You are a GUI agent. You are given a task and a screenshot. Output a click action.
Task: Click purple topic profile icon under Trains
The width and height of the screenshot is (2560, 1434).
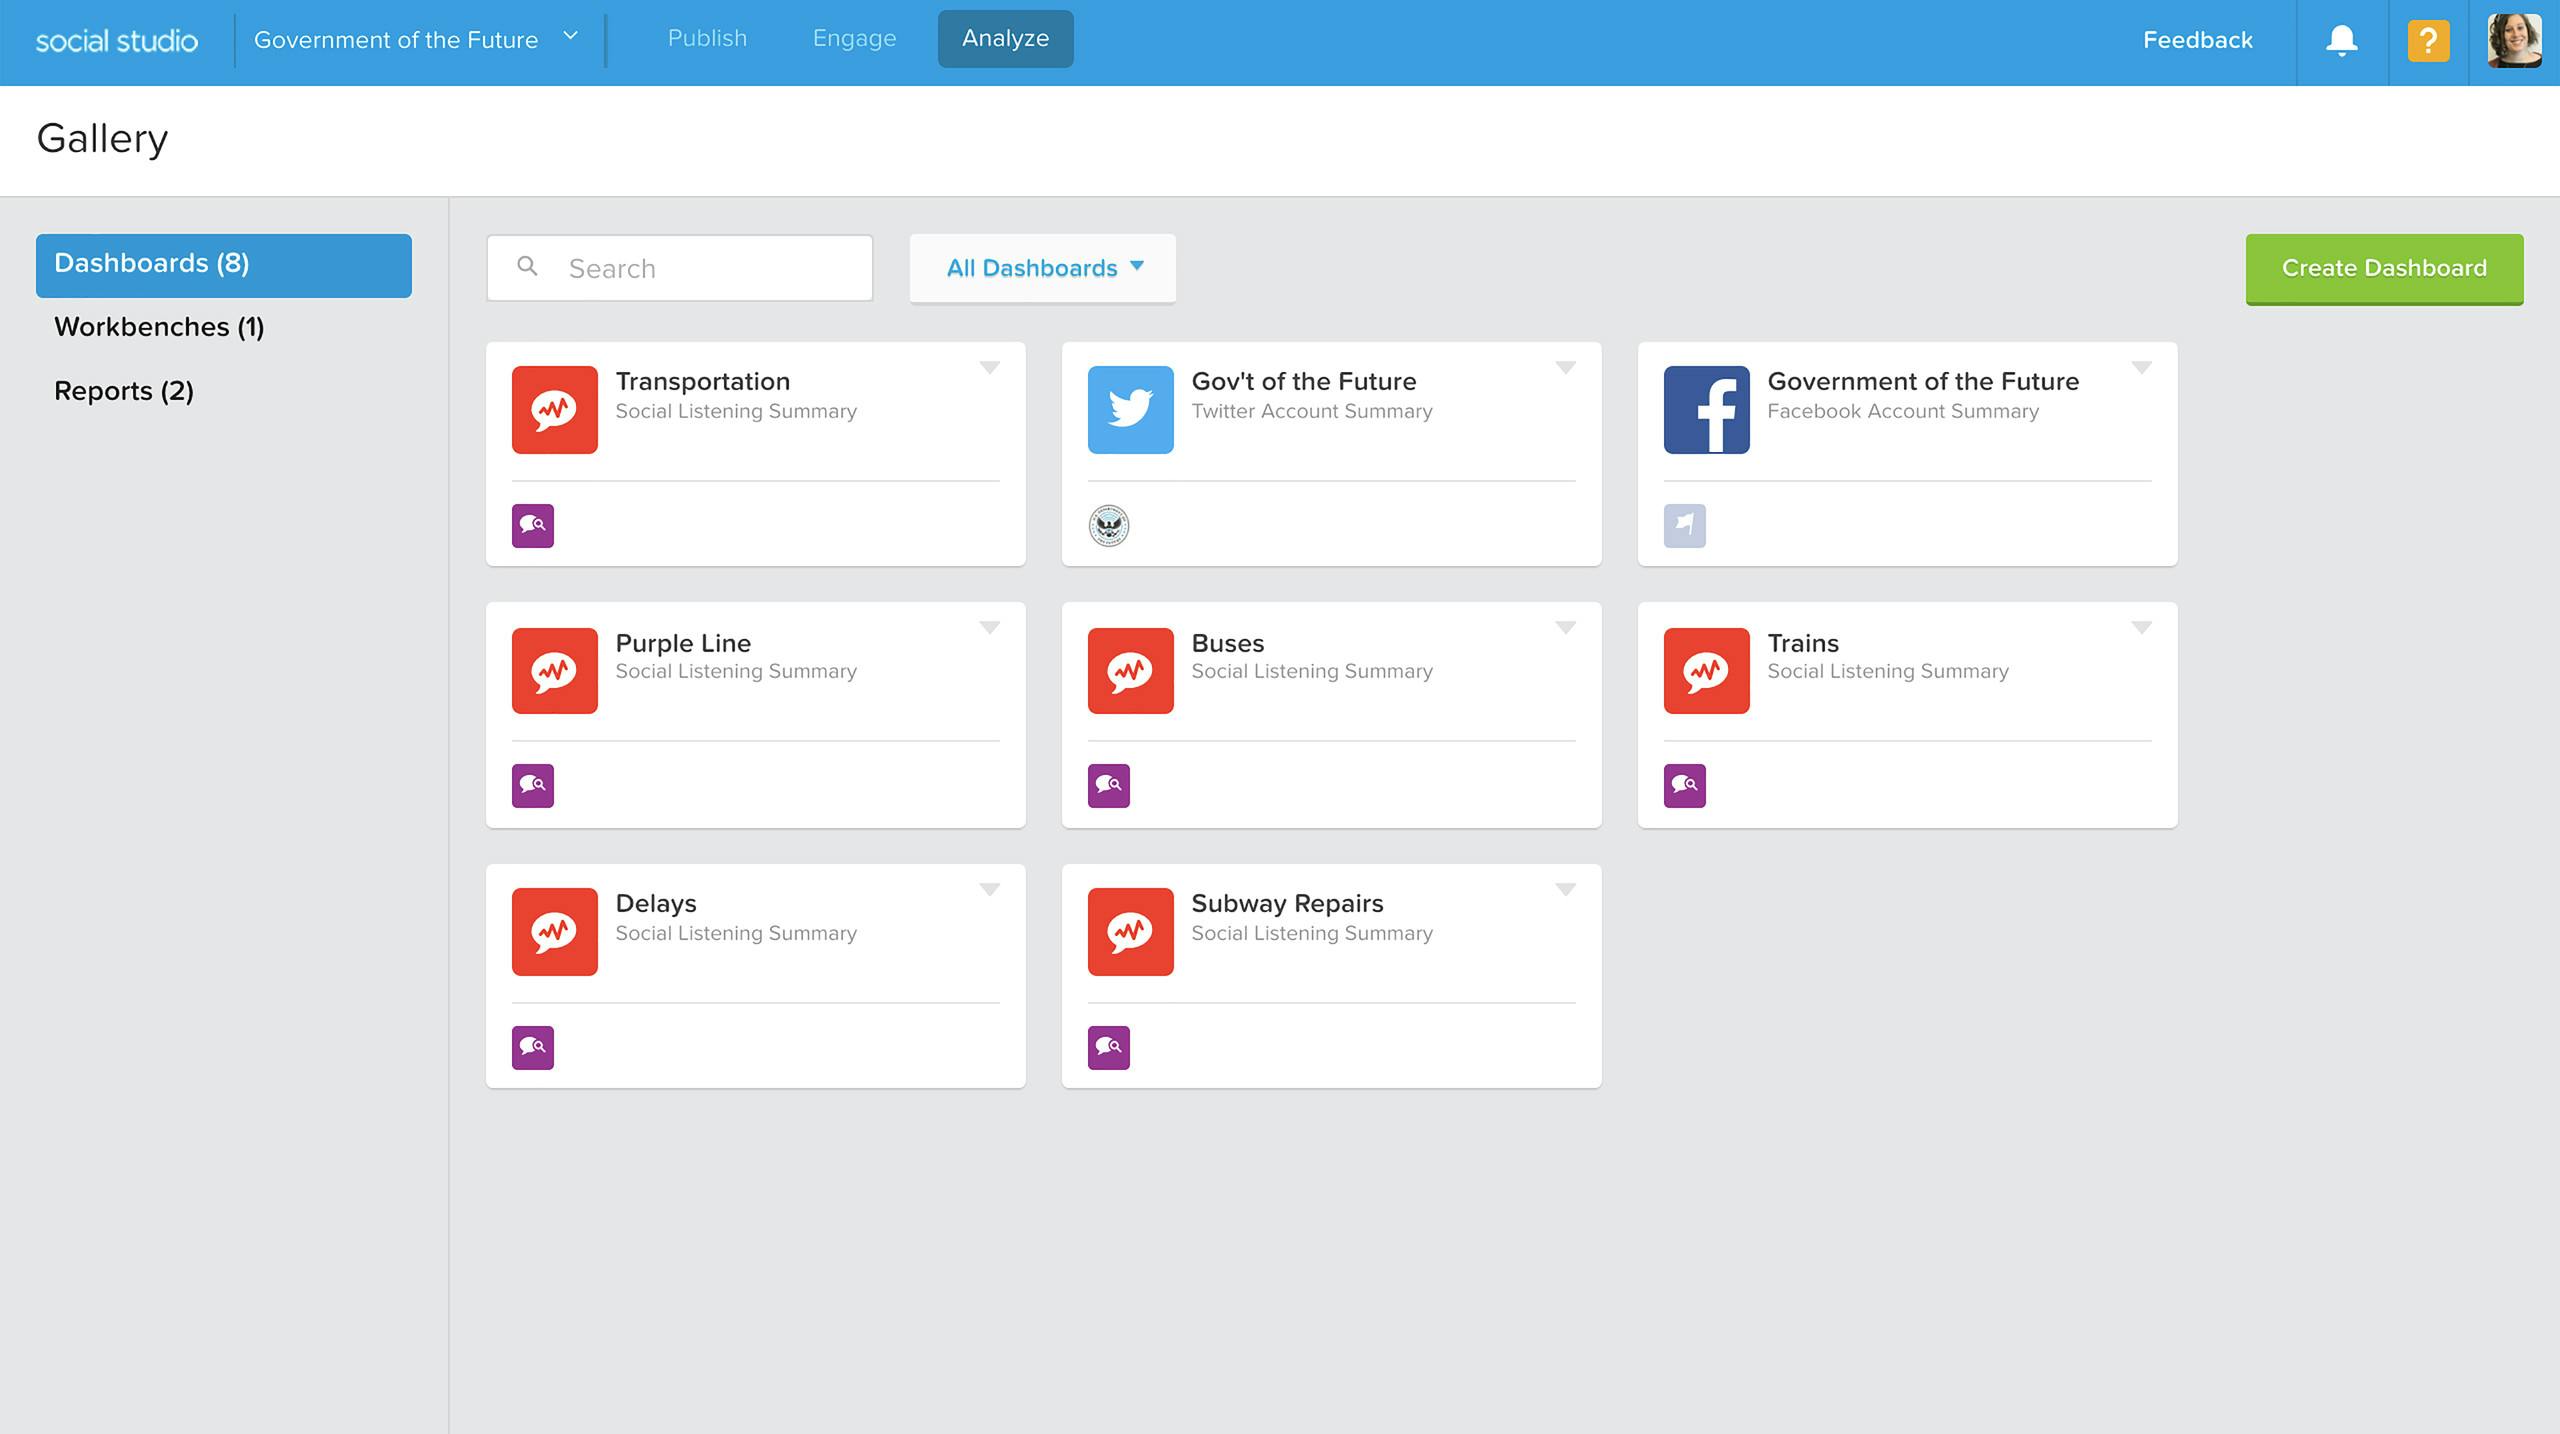click(x=1685, y=786)
